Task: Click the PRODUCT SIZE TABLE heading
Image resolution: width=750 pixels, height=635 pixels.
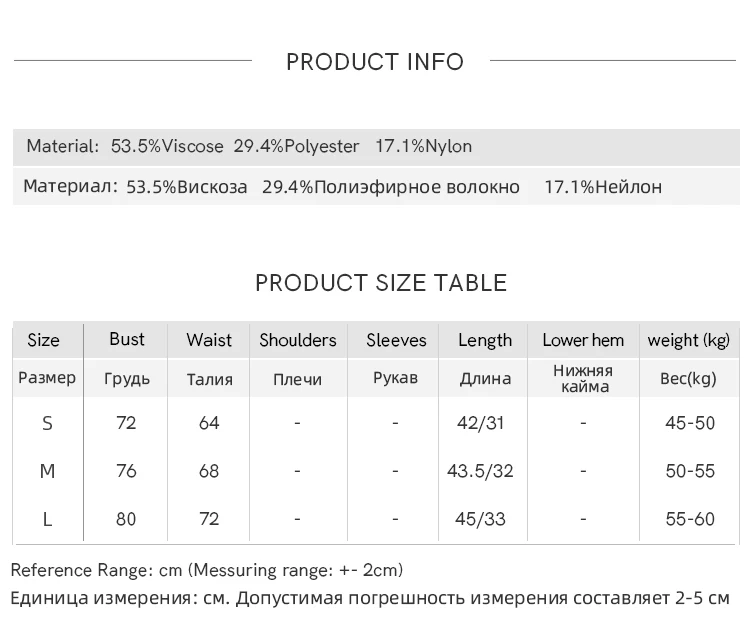Action: pyautogui.click(x=380, y=283)
